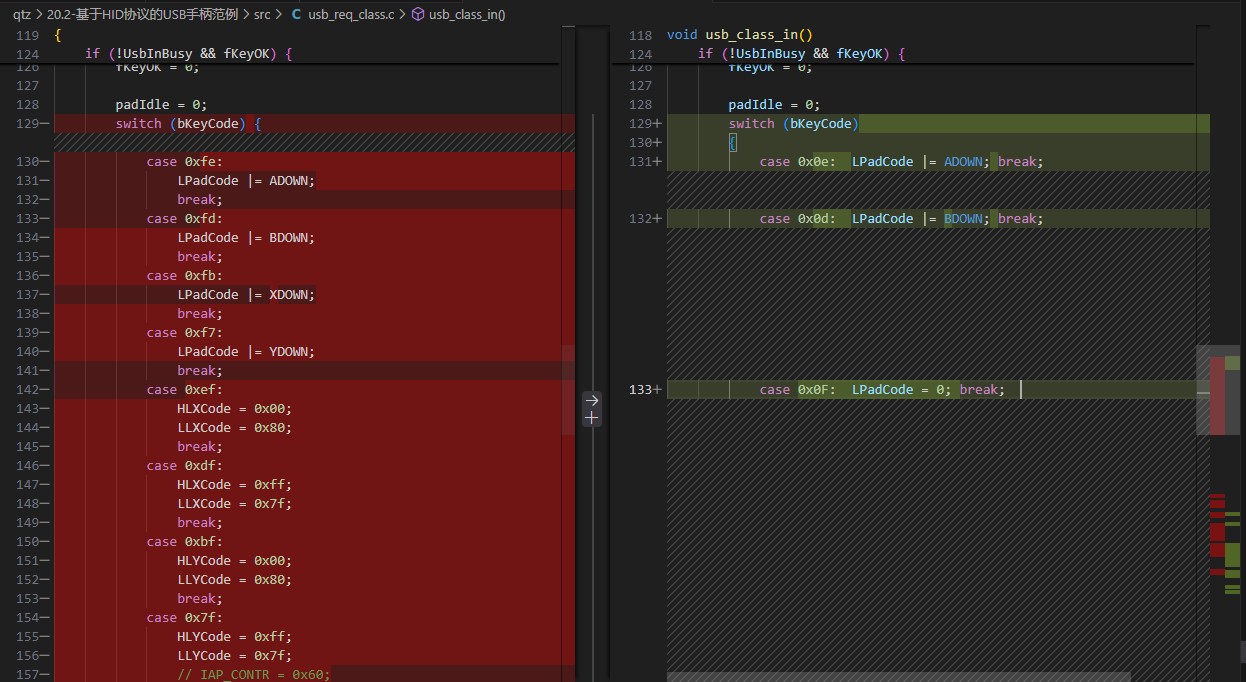Viewport: 1246px width, 682px height.
Task: Click on case 0xef: in the left pane
Action: point(185,390)
